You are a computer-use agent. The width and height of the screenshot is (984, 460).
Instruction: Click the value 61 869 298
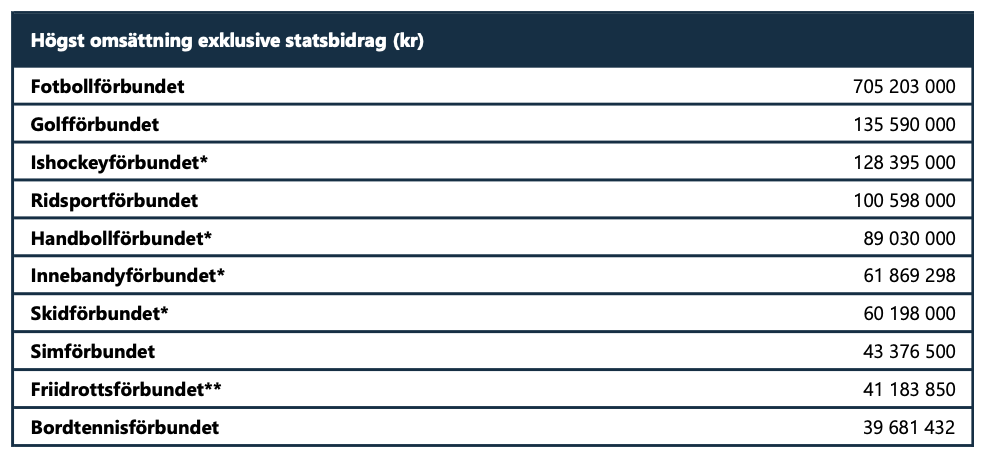click(909, 276)
